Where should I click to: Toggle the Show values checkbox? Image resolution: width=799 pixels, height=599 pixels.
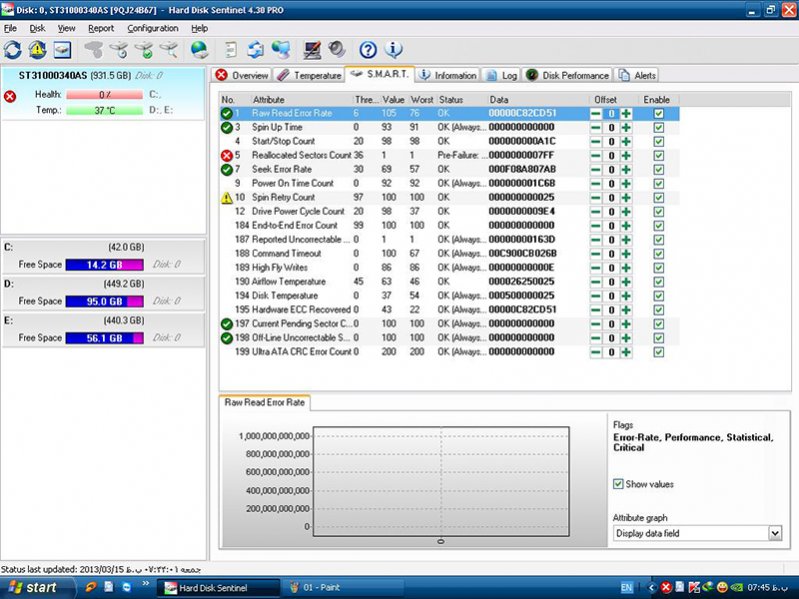pos(618,484)
